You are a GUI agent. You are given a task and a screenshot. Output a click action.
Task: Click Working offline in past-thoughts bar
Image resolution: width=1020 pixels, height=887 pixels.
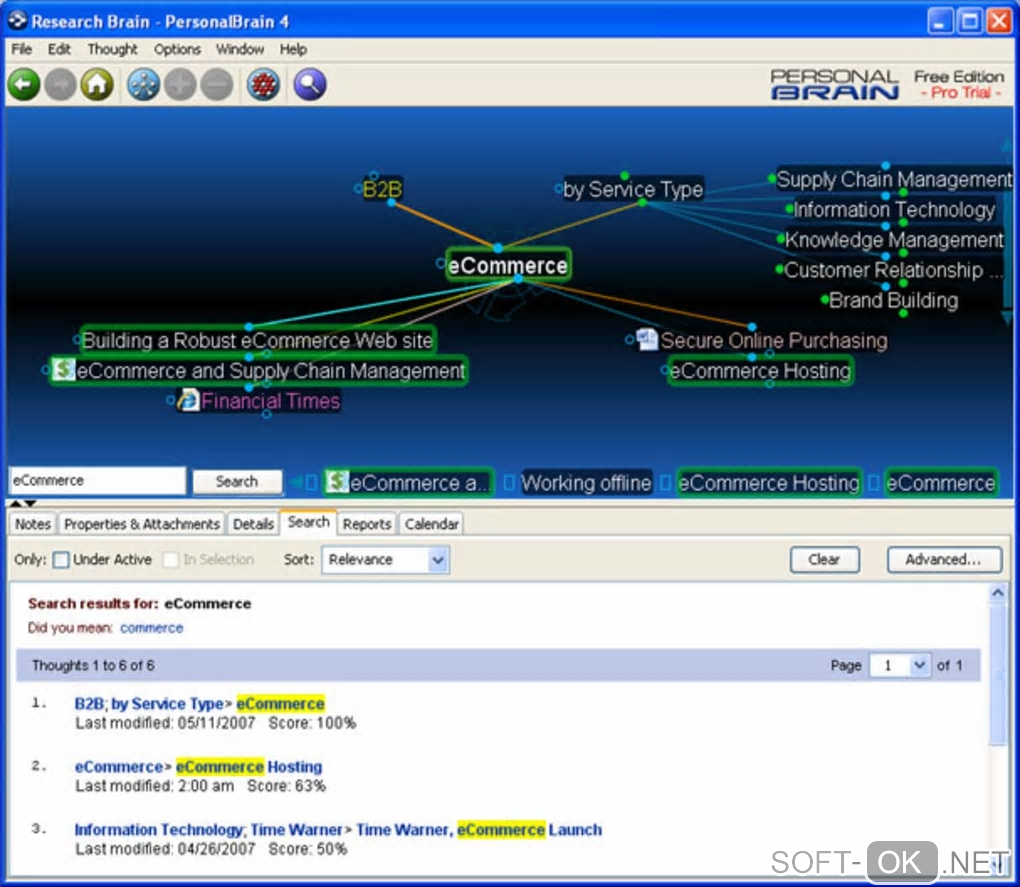pyautogui.click(x=586, y=483)
